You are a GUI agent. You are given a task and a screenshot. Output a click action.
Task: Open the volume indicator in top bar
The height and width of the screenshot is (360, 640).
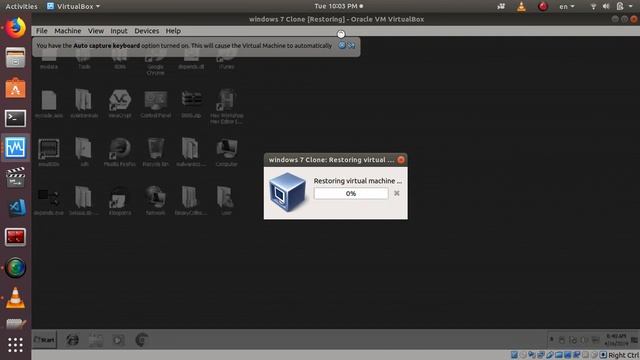pos(606,6)
